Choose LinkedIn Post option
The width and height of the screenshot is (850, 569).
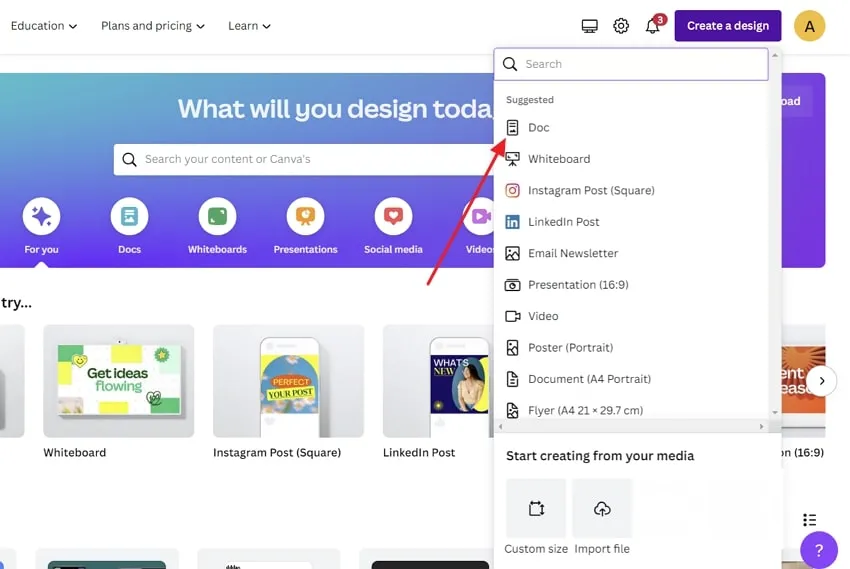(631, 222)
